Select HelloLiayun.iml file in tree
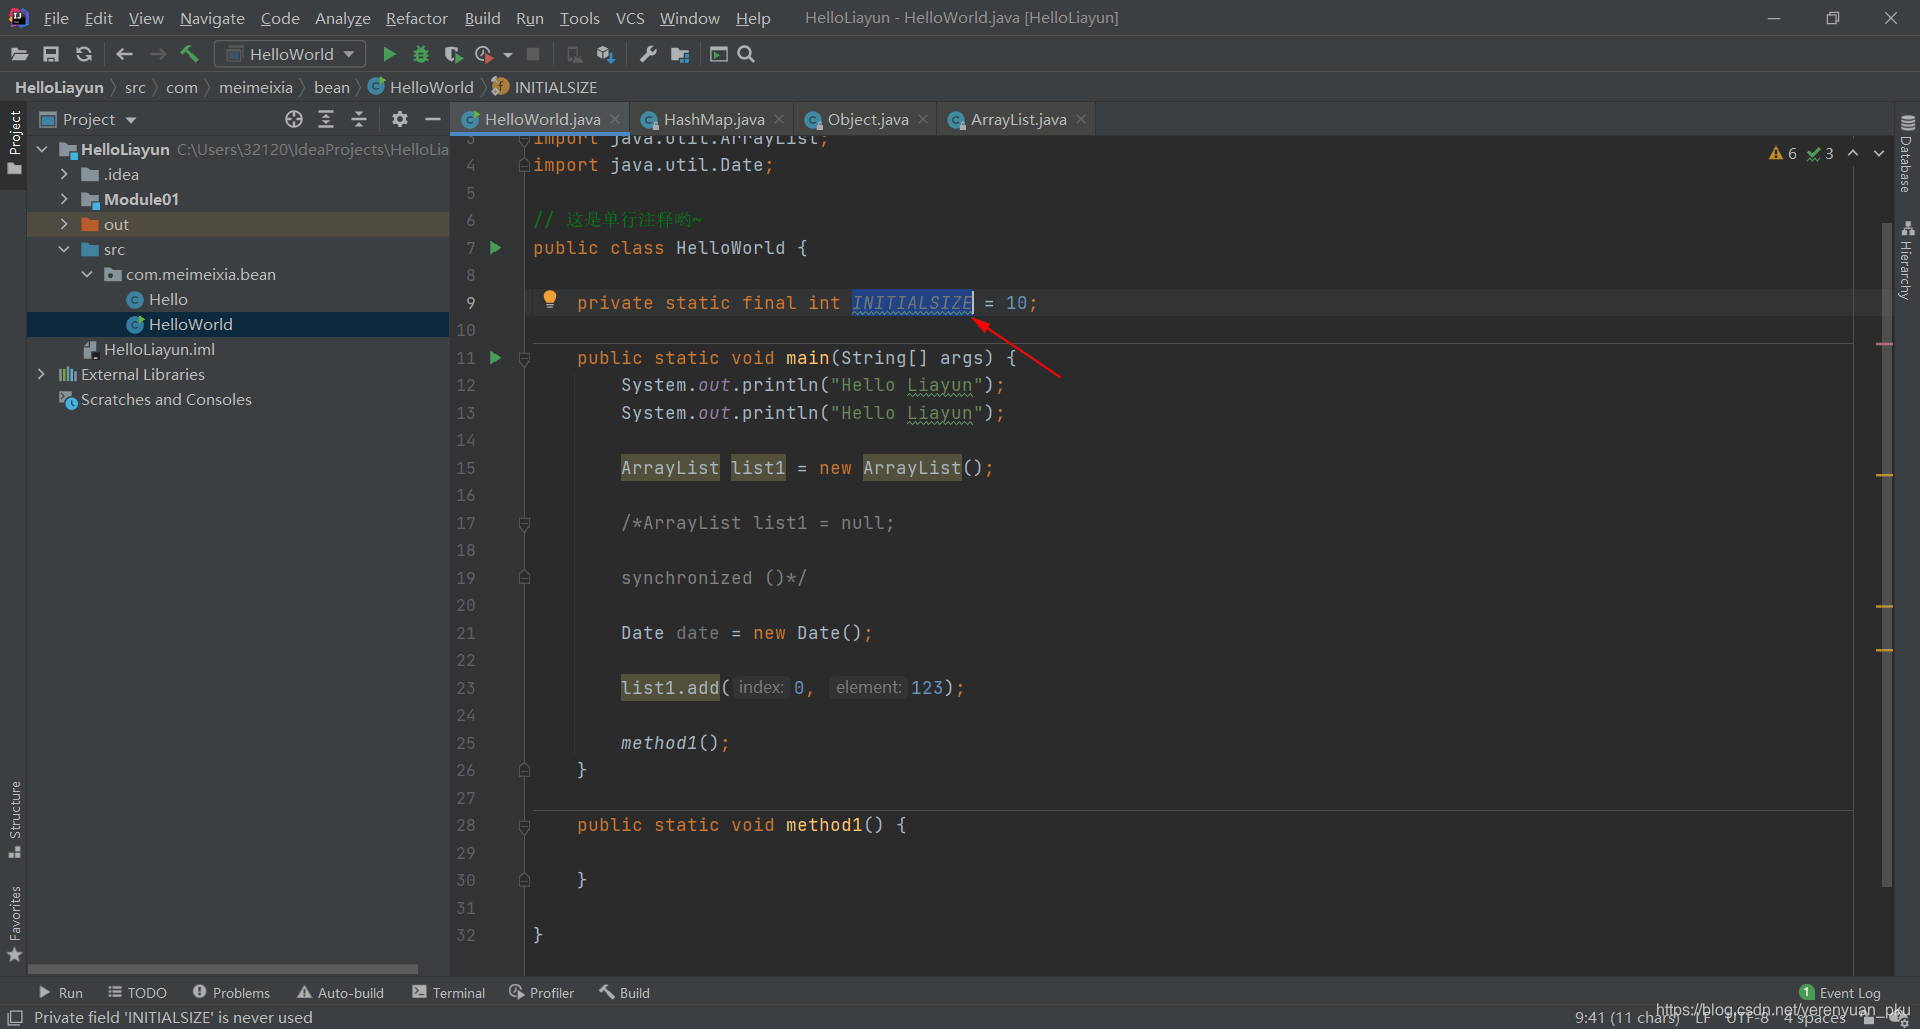Viewport: 1920px width, 1029px height. pos(158,349)
